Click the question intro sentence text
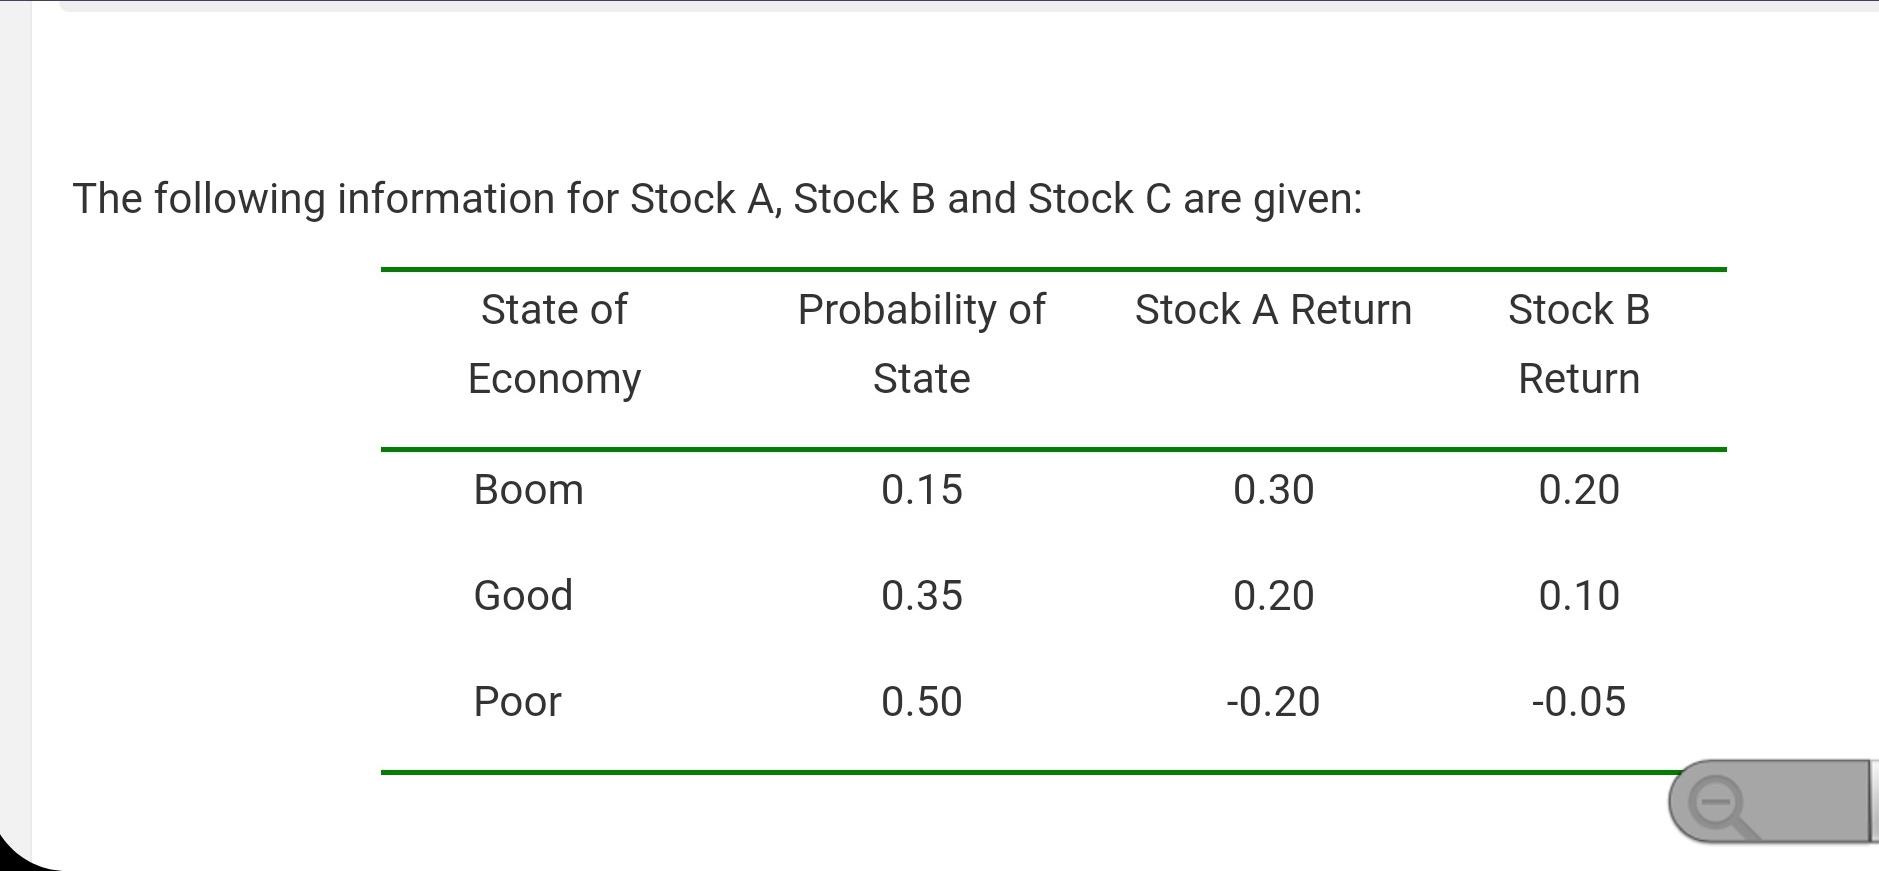The height and width of the screenshot is (871, 1879). tap(717, 199)
